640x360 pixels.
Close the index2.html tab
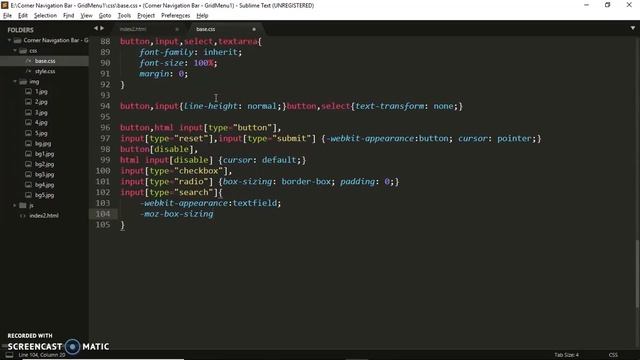coord(177,29)
